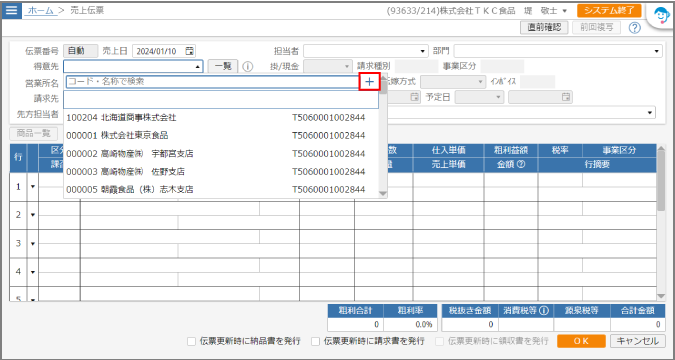Image resolution: width=675 pixels, height=360 pixels.
Task: Click info icon next to 消費税等
Action: [544, 310]
